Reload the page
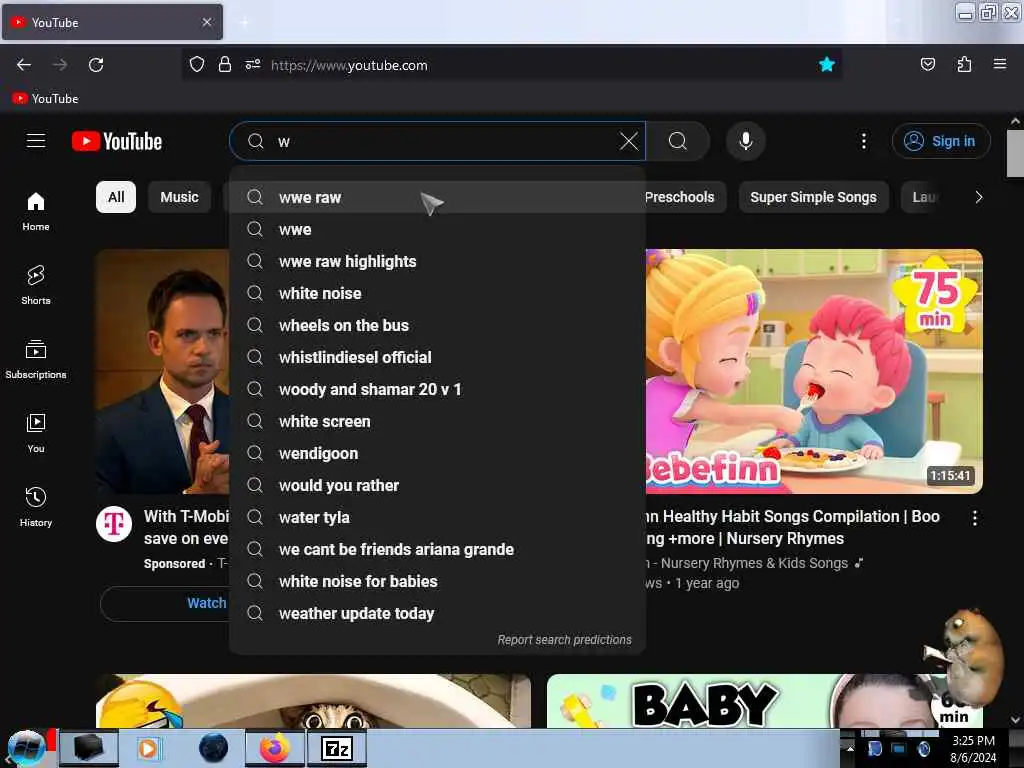 click(x=96, y=65)
